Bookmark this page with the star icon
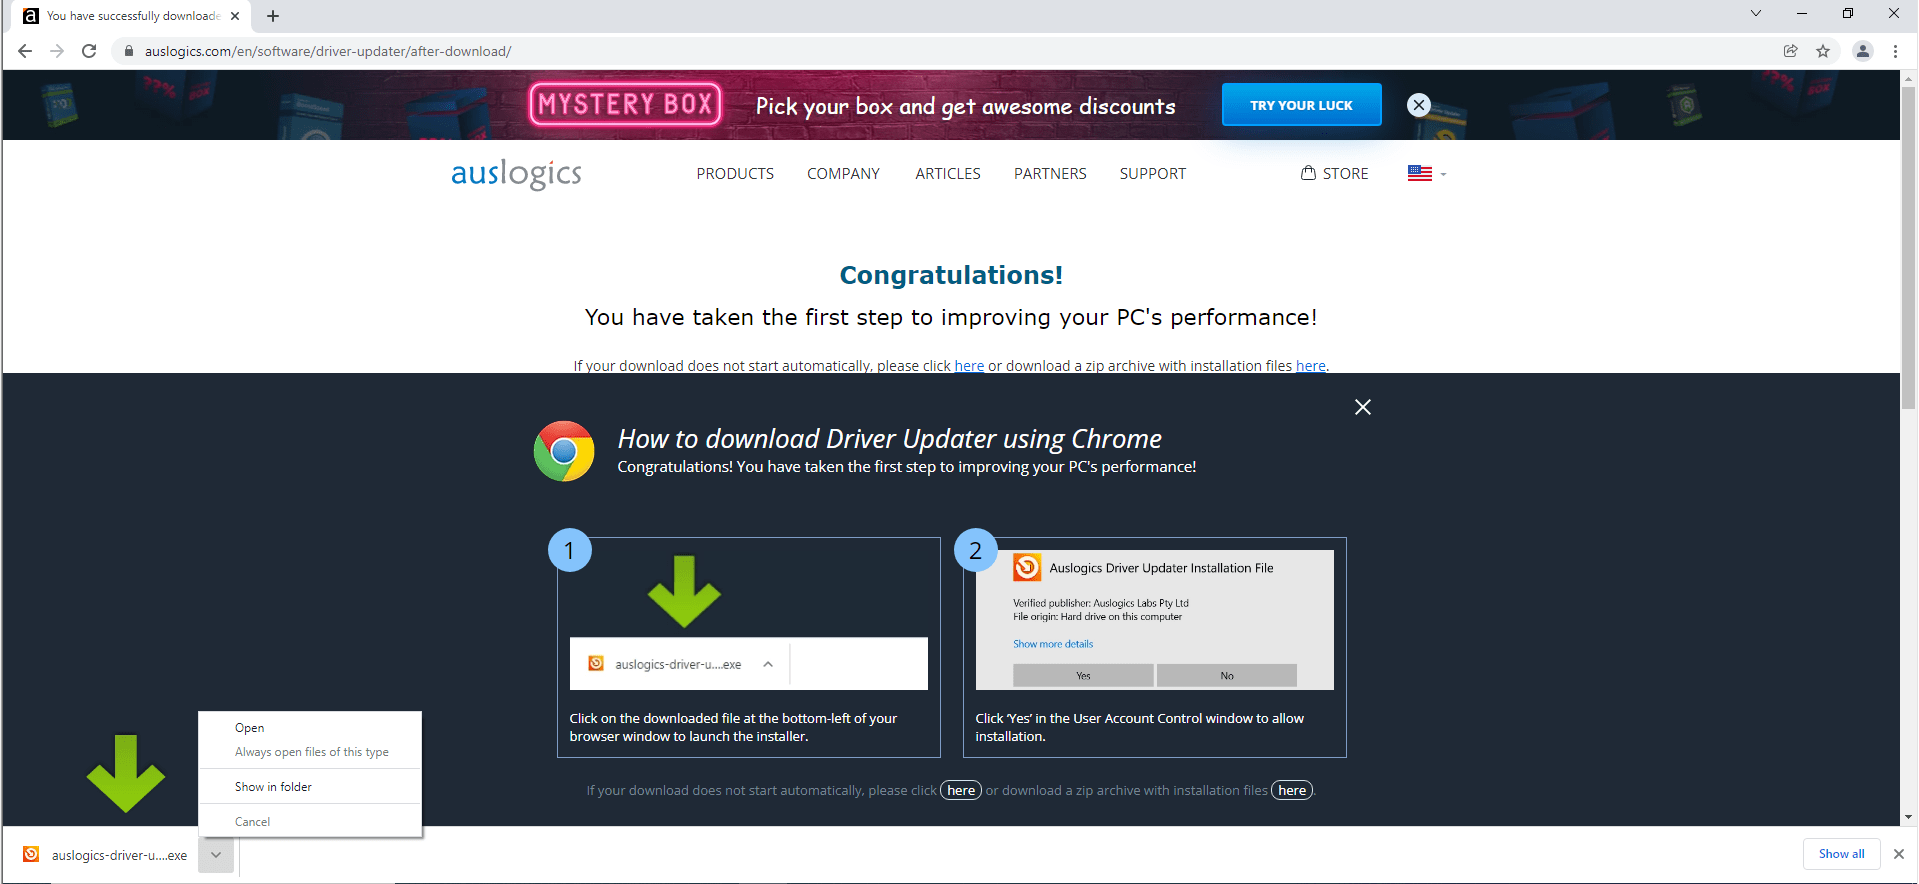 (1823, 51)
